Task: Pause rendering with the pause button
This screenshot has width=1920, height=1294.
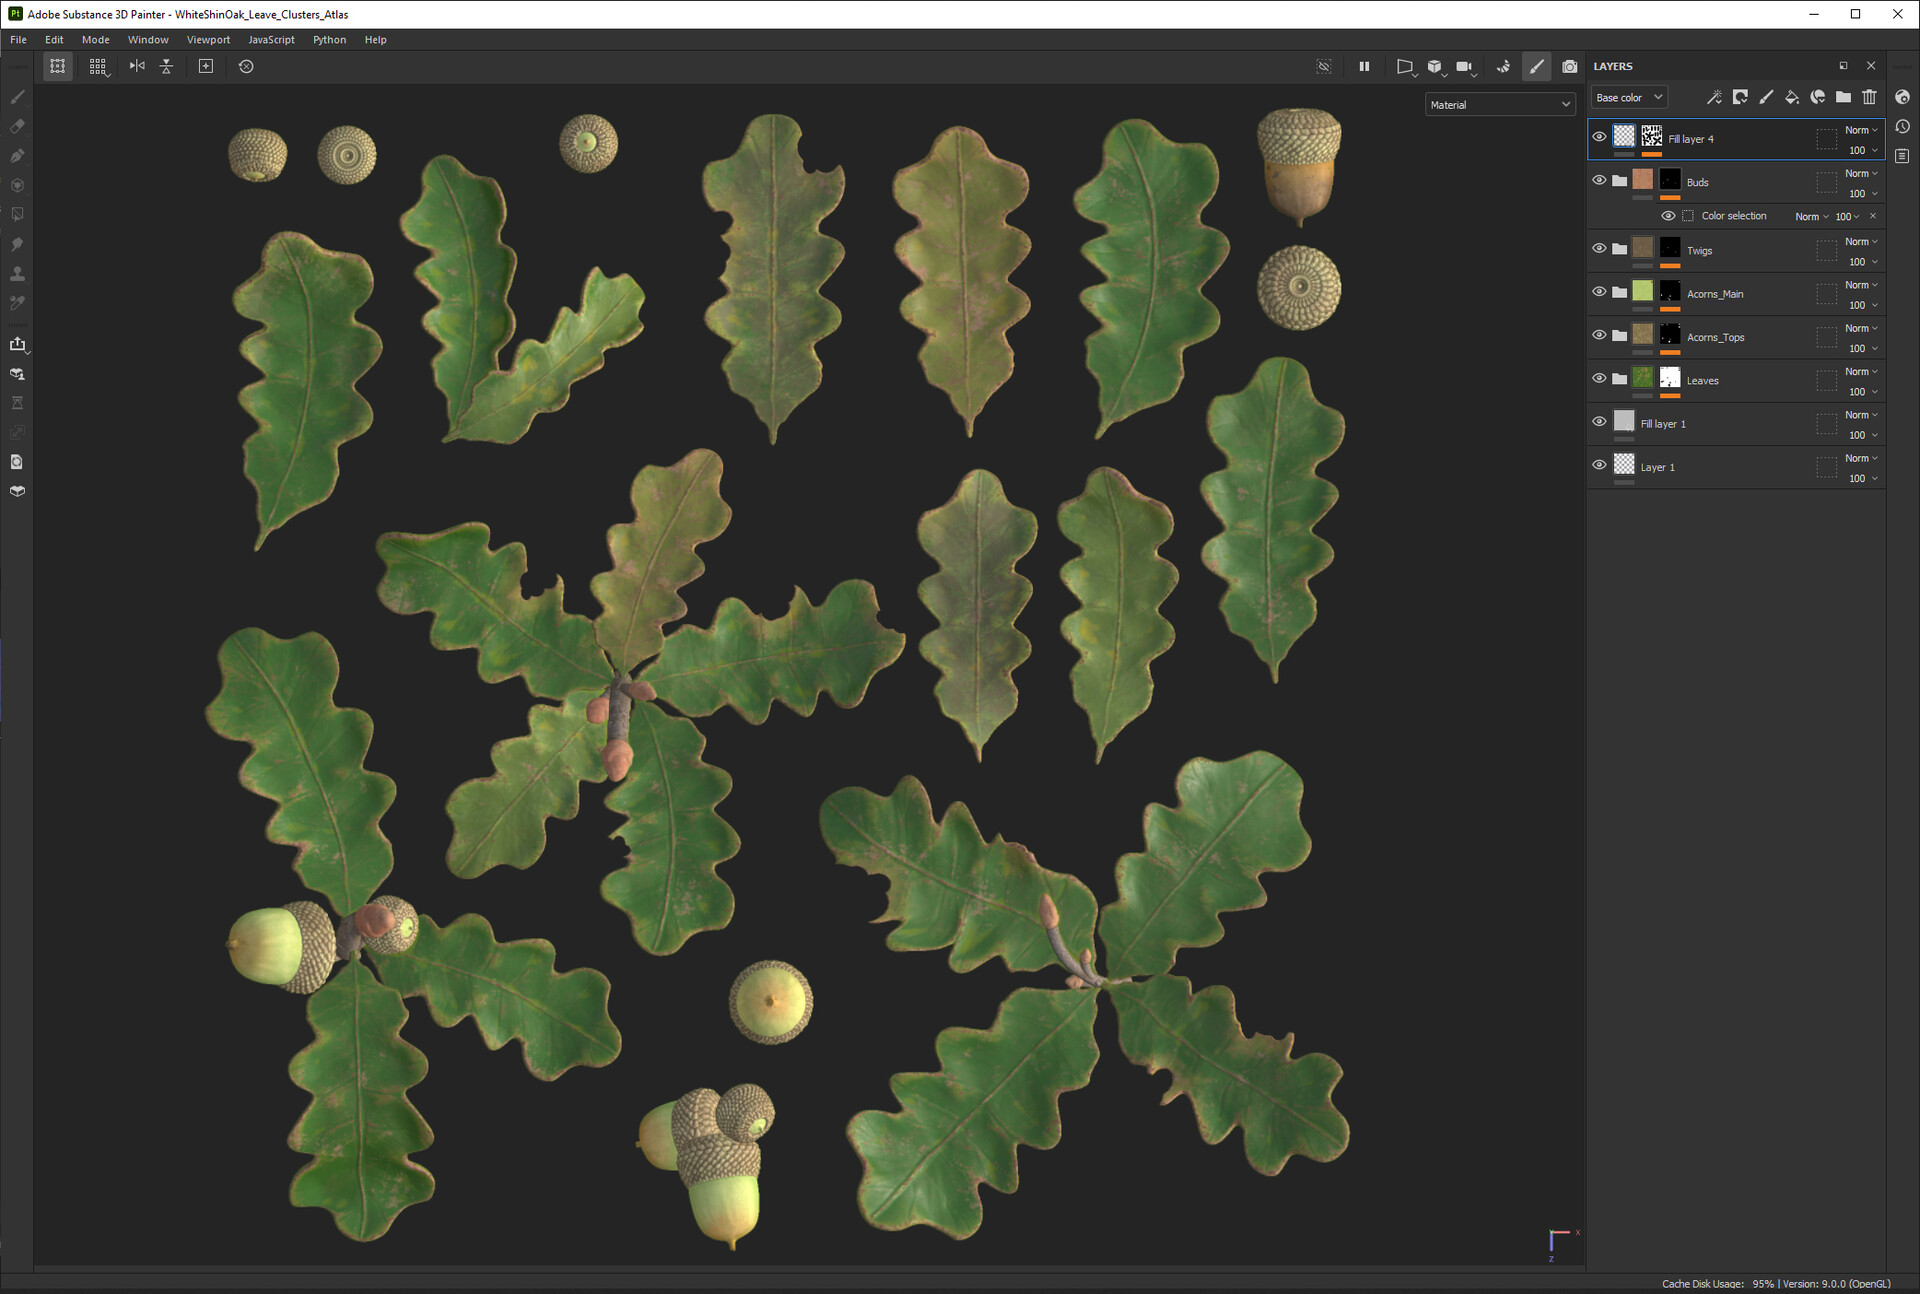Action: [x=1364, y=66]
